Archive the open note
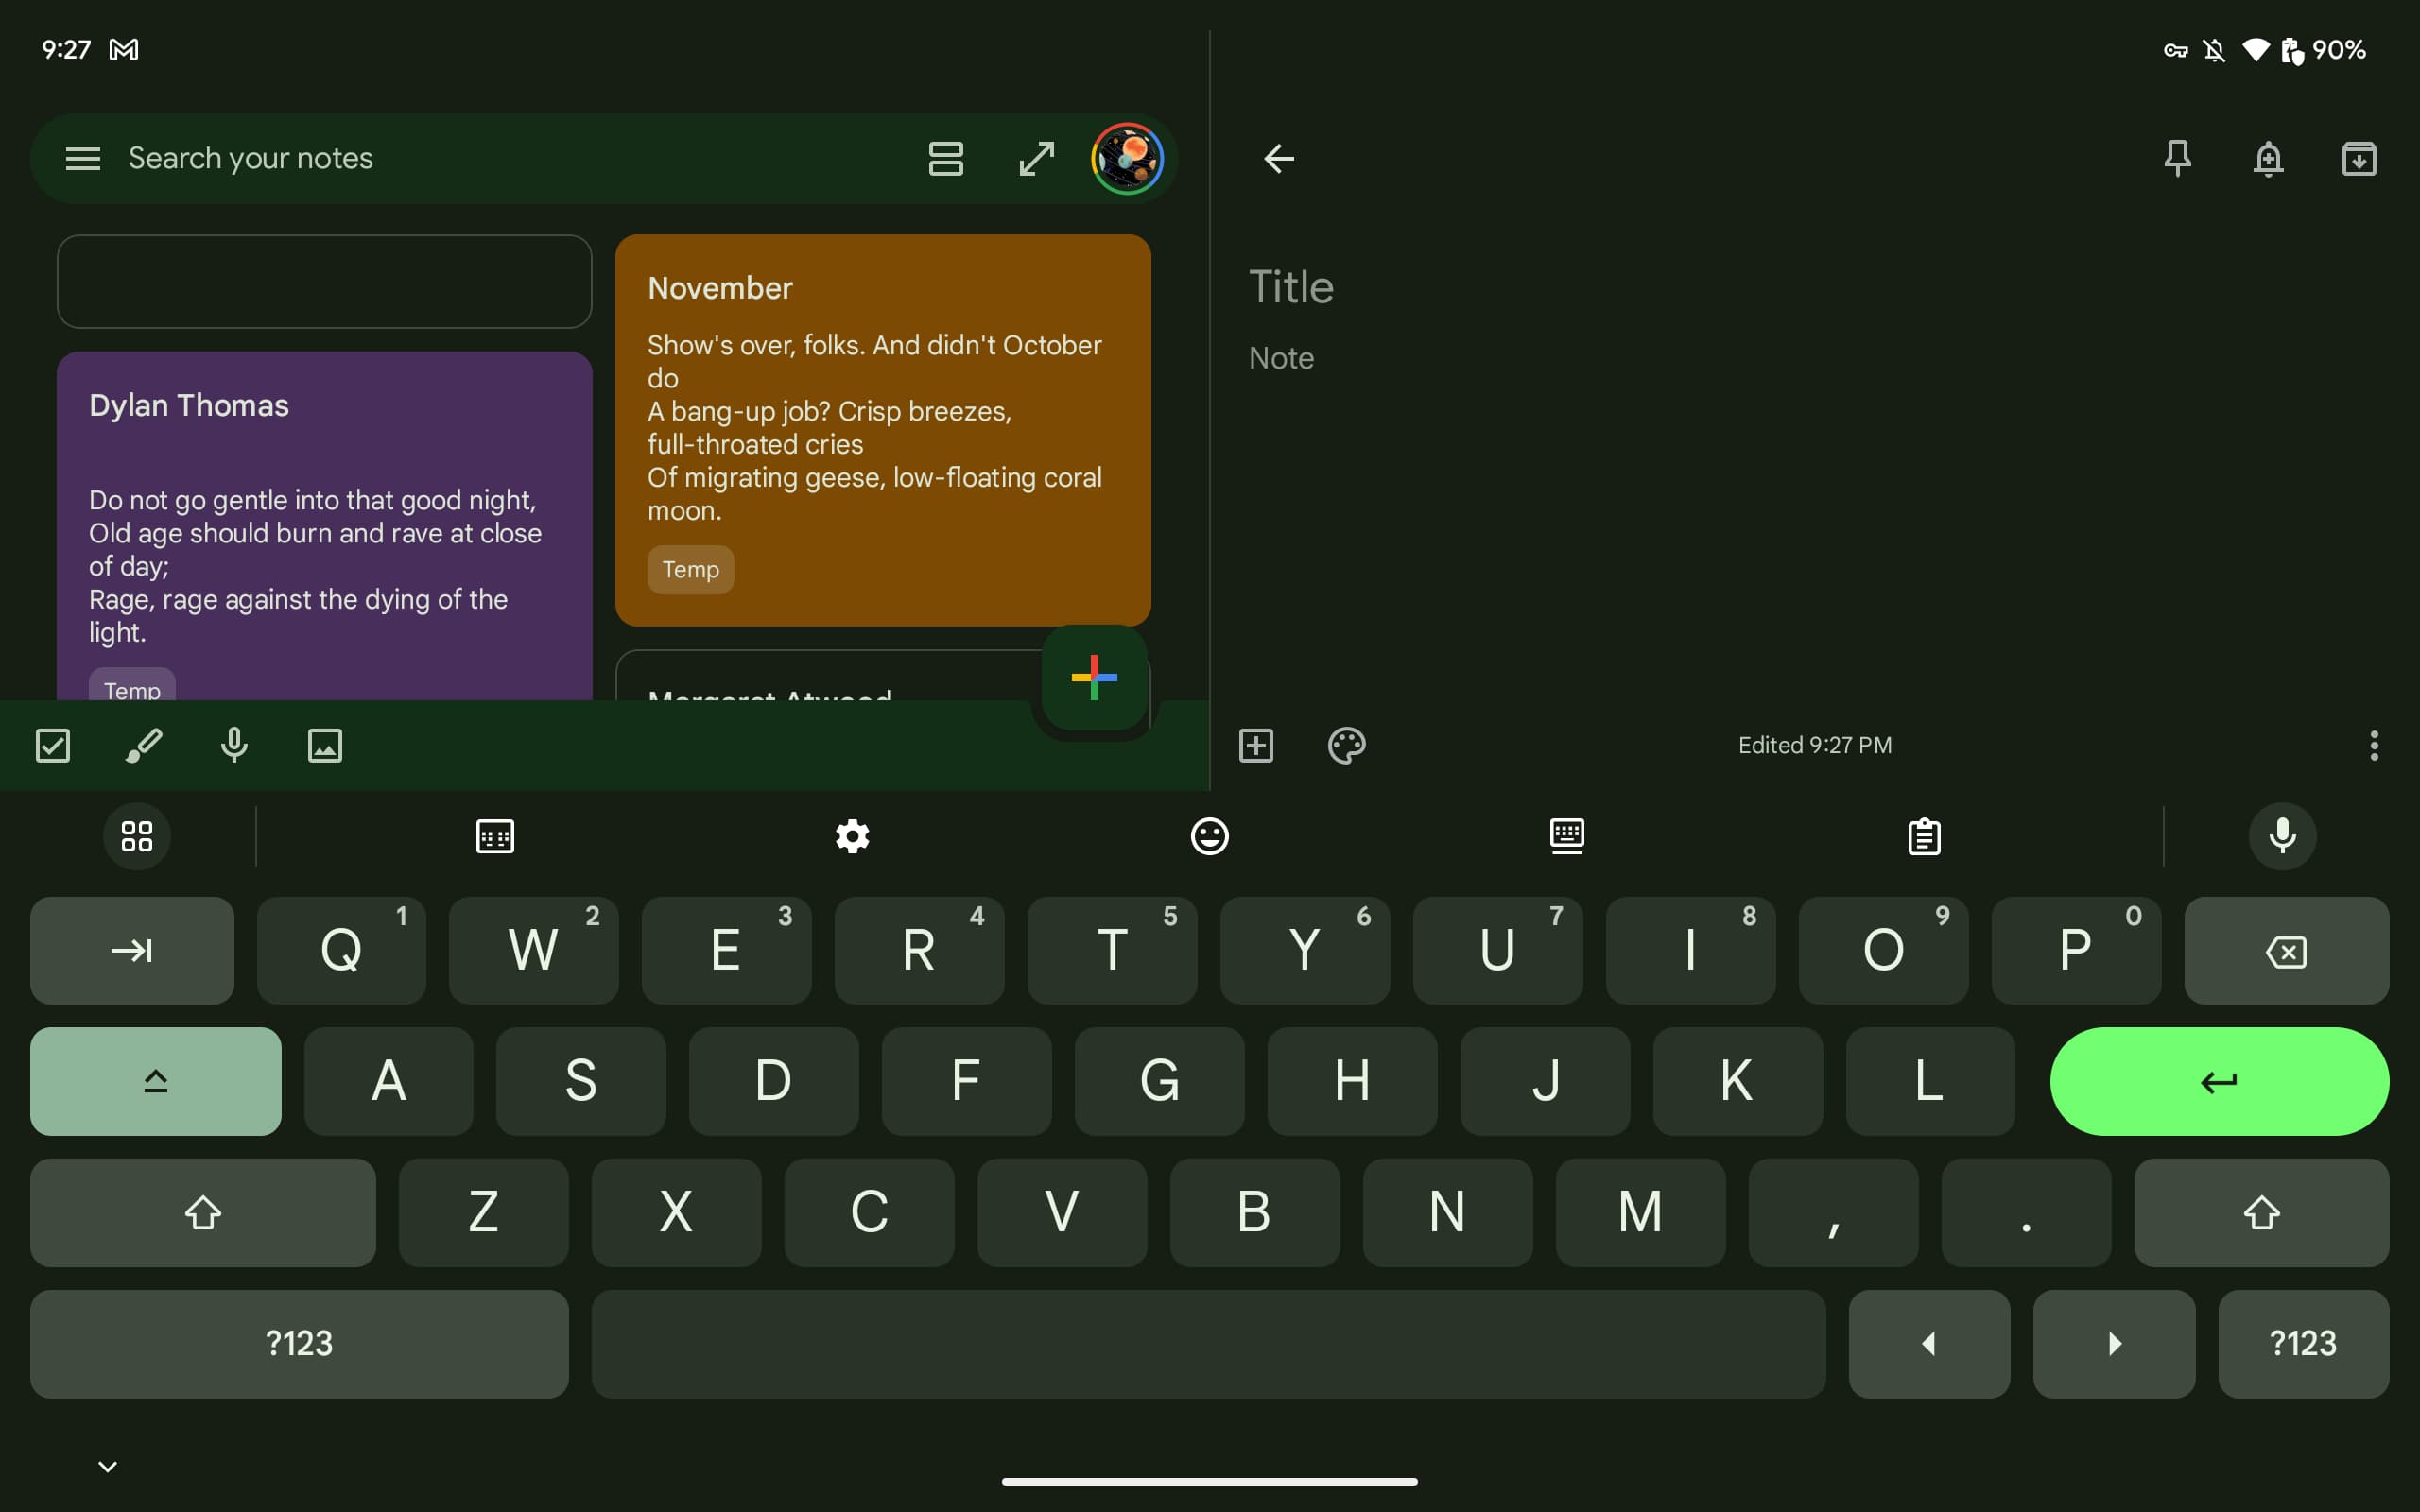Viewport: 2420px width, 1512px height. [x=2358, y=158]
